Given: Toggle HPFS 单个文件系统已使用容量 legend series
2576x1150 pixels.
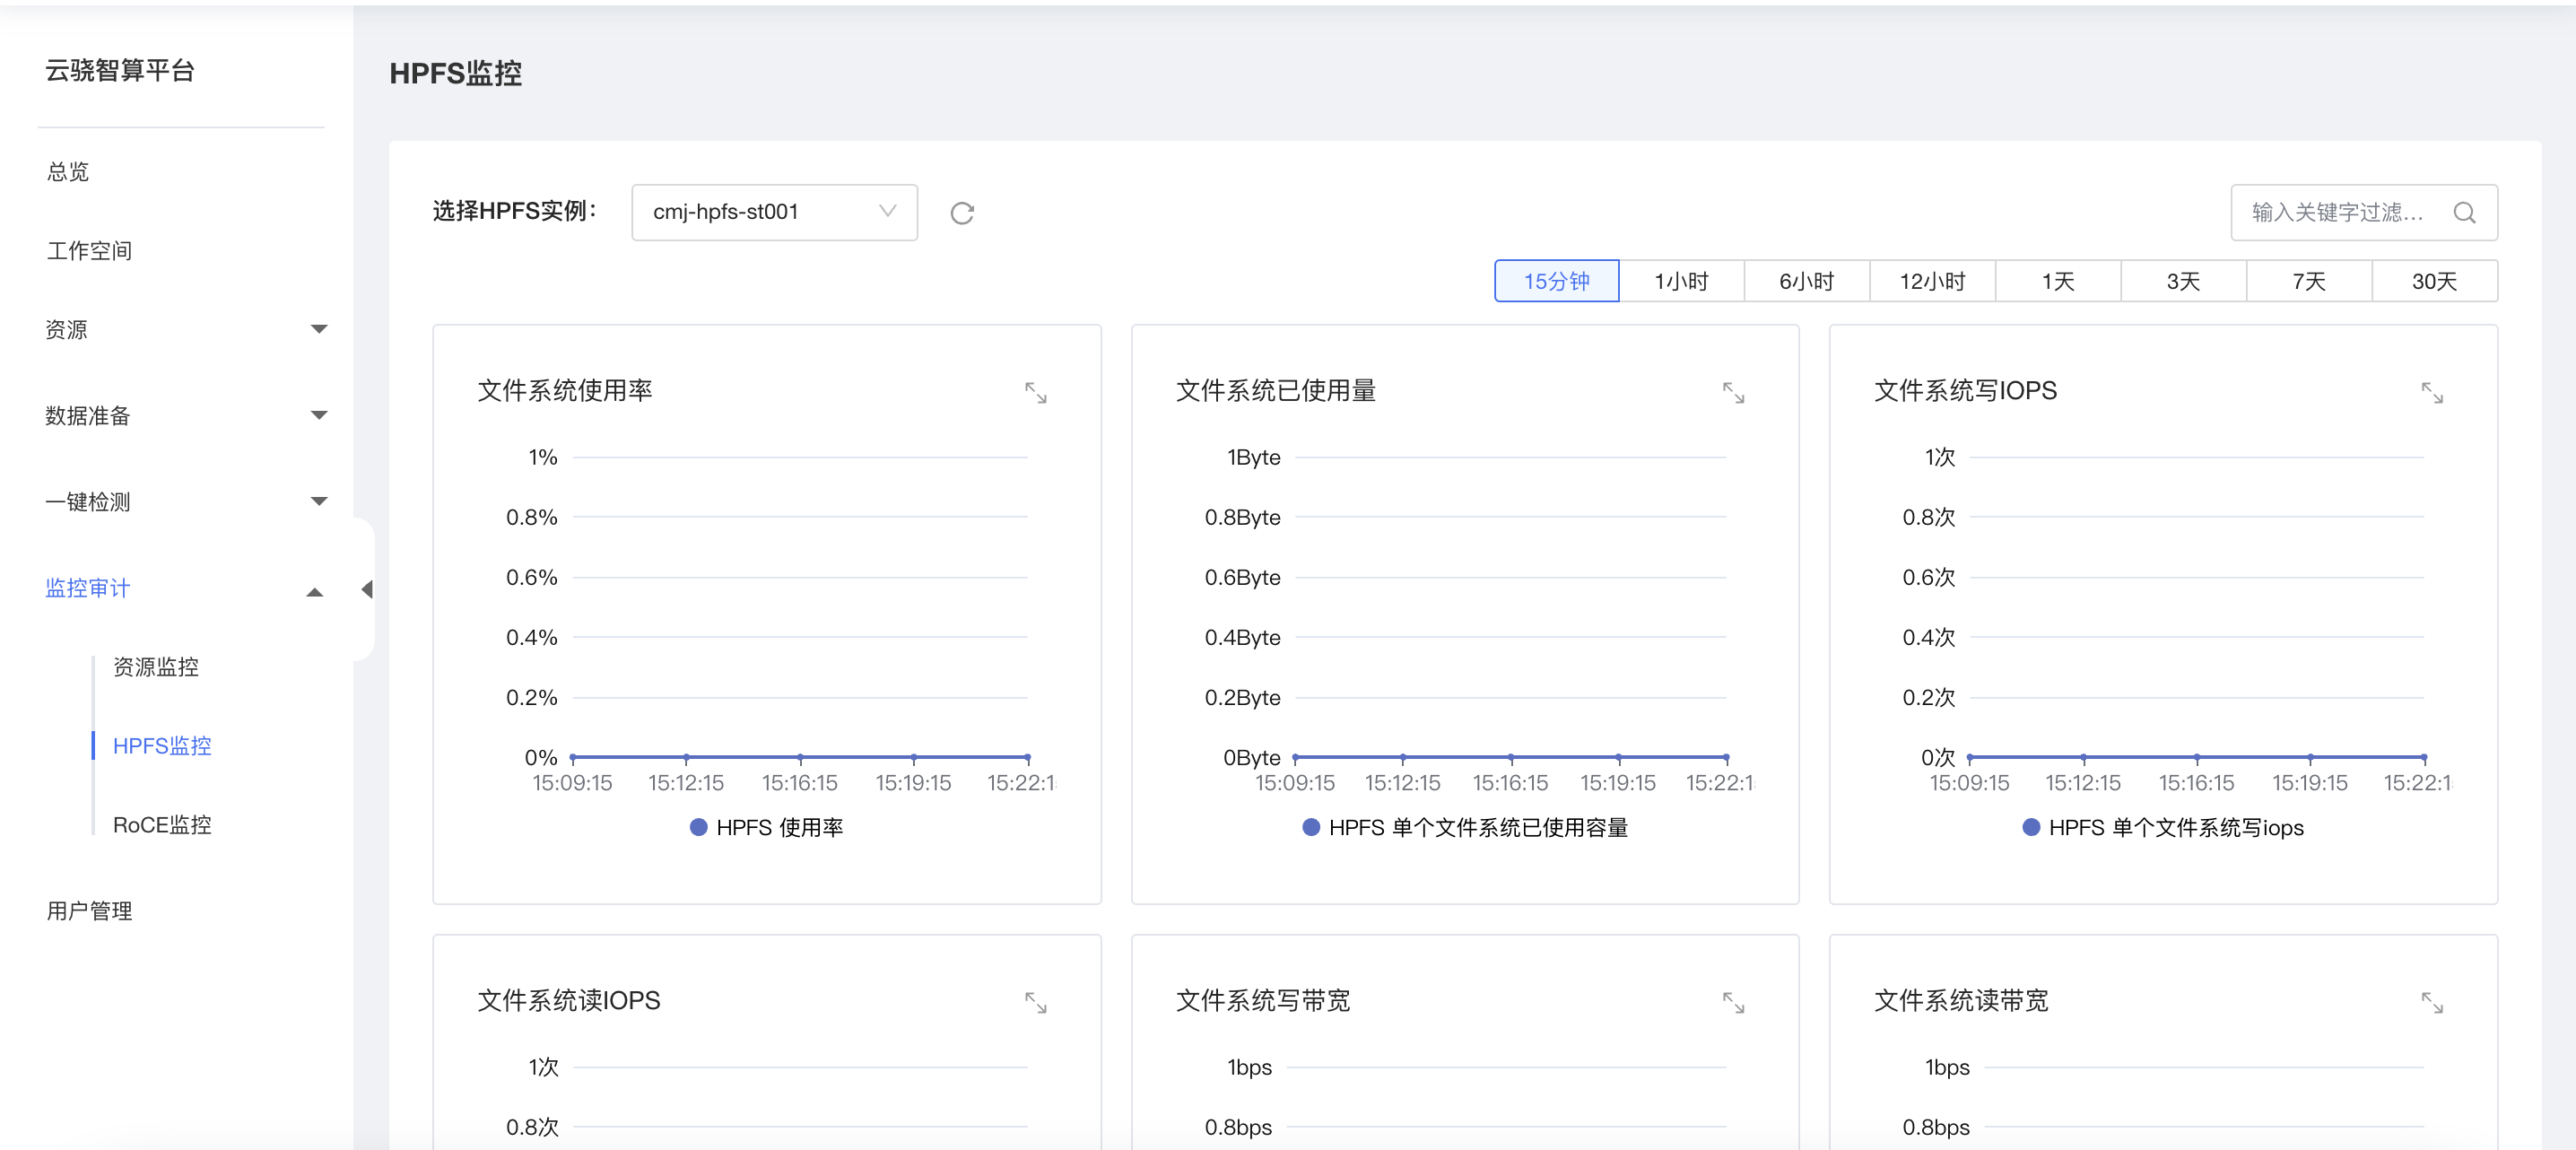Looking at the screenshot, I should coord(1465,827).
